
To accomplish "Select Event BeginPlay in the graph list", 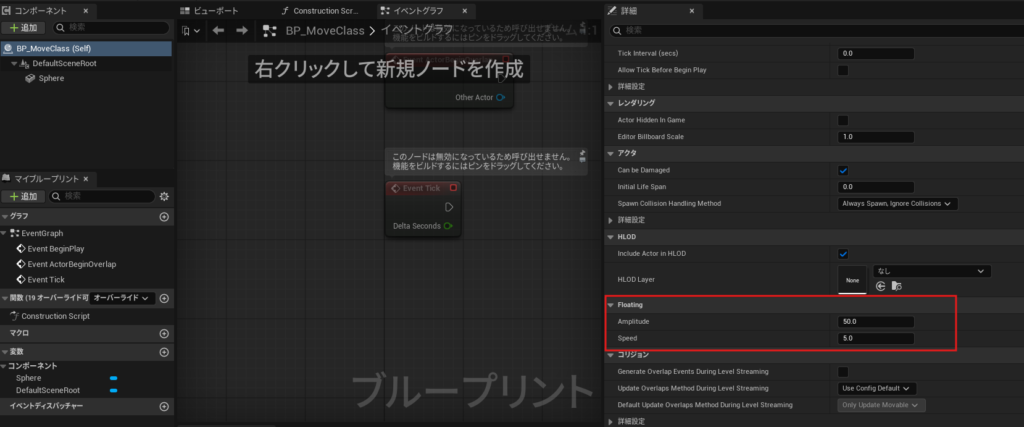I will click(55, 248).
